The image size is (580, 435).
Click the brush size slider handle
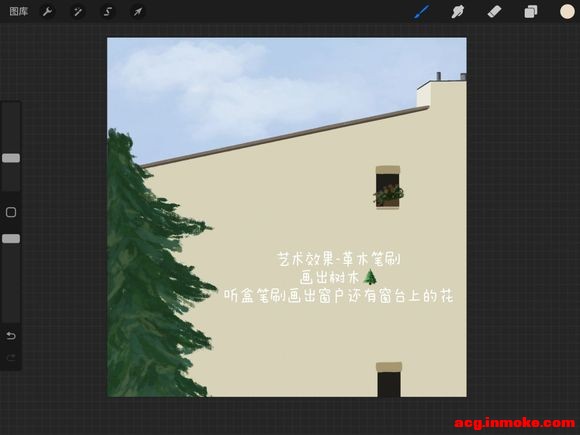pyautogui.click(x=11, y=158)
